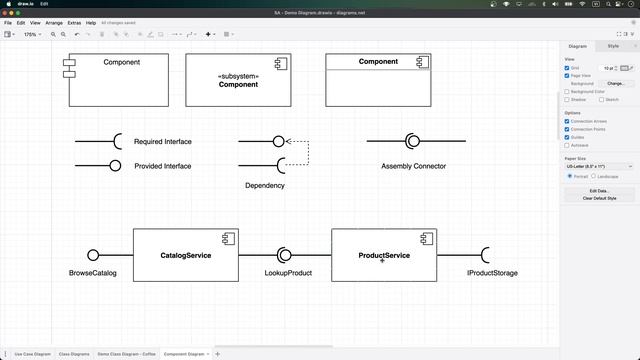Click the Wi-Fi icon in menu bar
This screenshot has height=360, width=640.
pyautogui.click(x=582, y=4)
